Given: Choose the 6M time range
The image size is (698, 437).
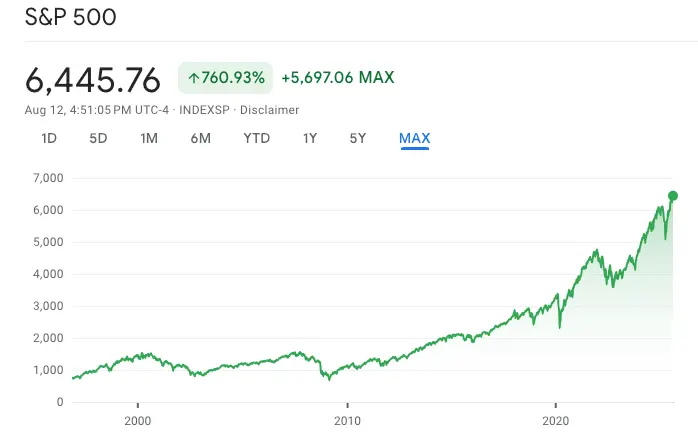Looking at the screenshot, I should click(200, 139).
